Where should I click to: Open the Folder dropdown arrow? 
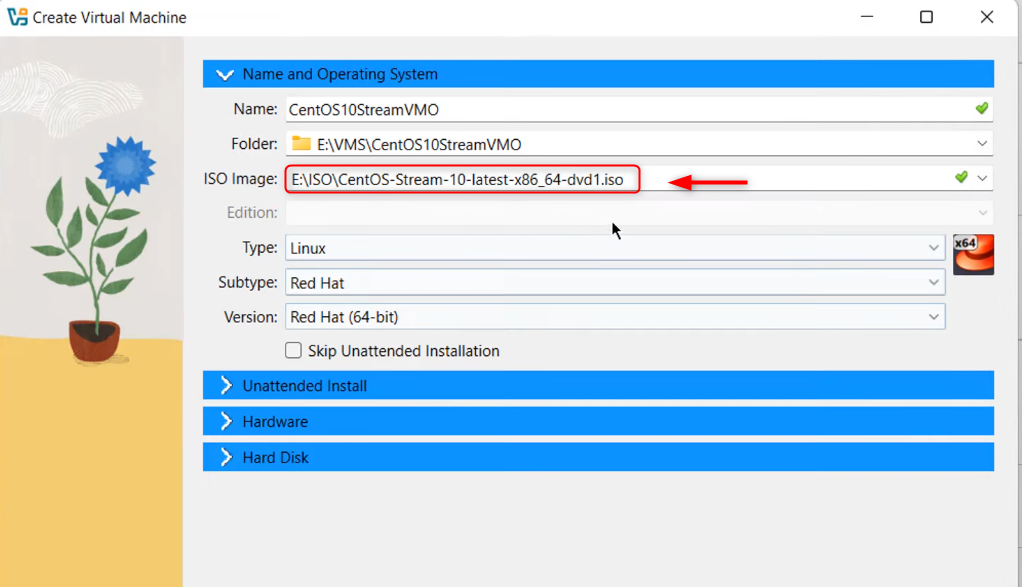pos(981,143)
